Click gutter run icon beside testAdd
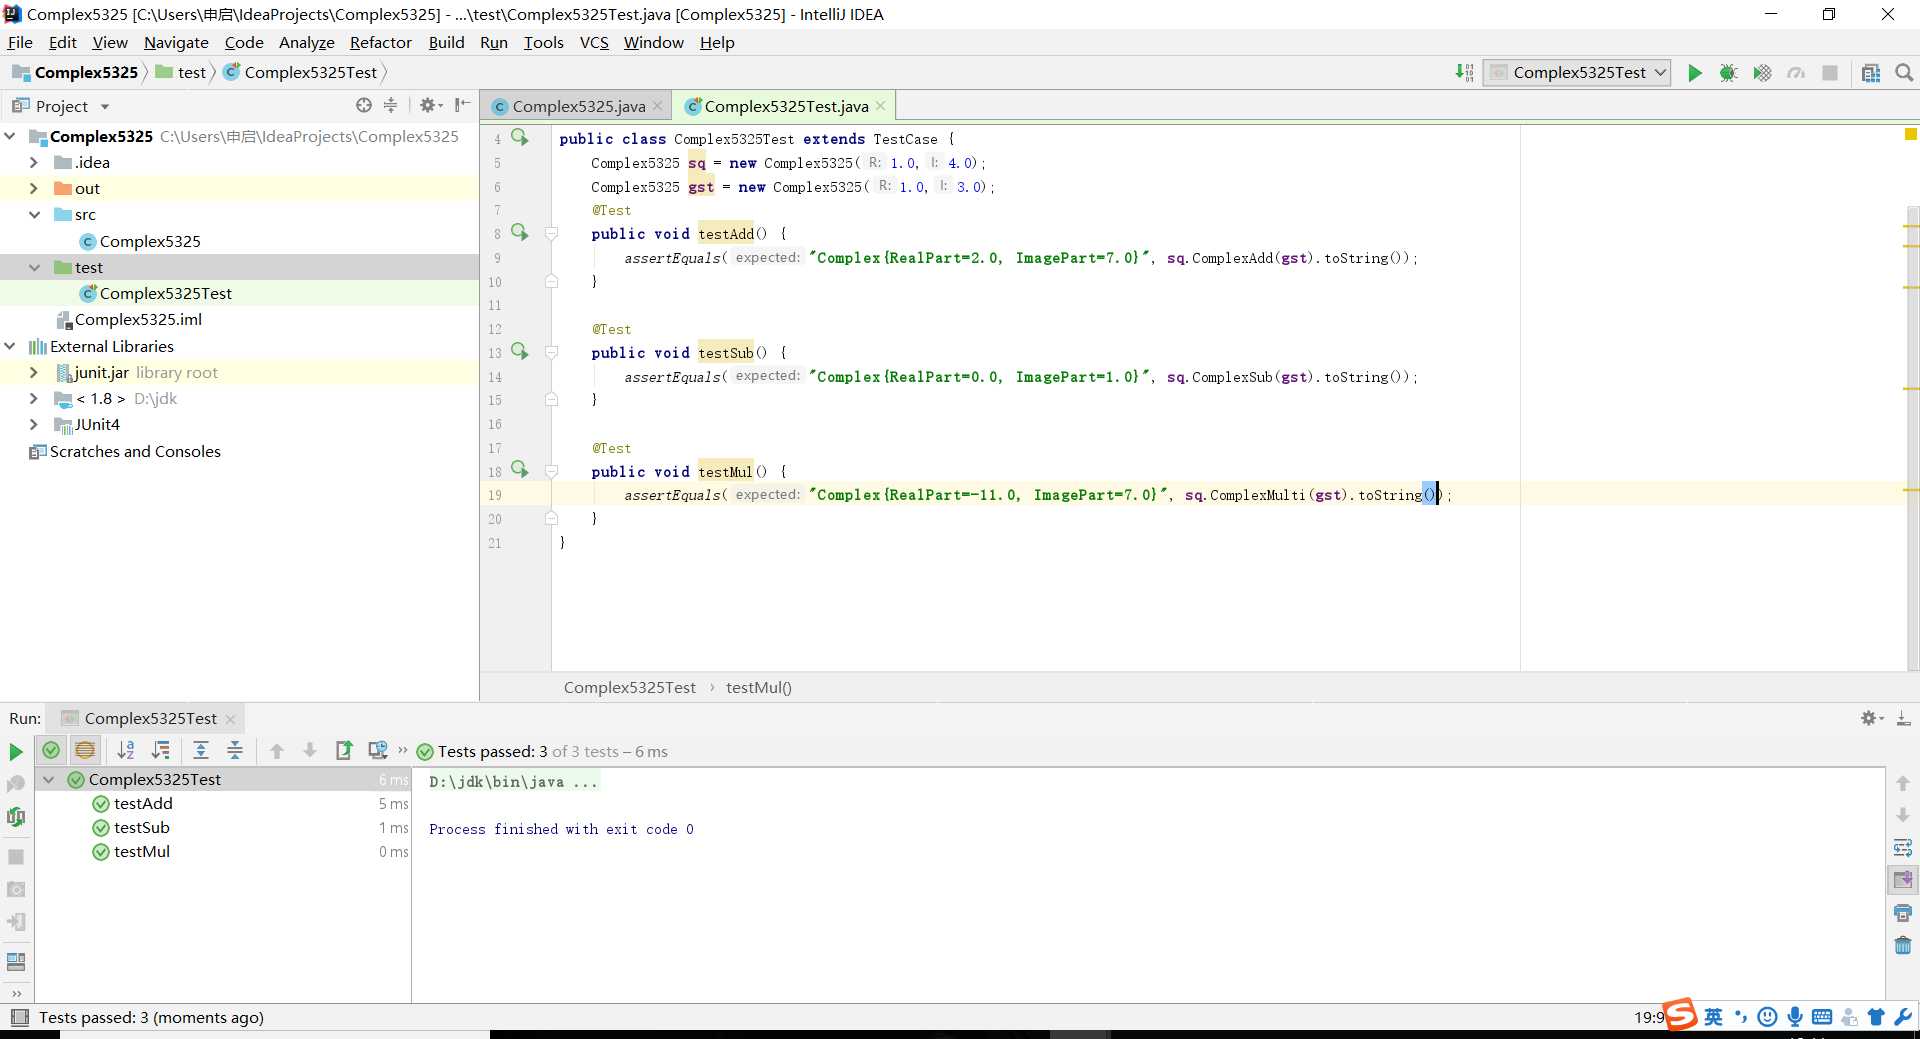Image resolution: width=1920 pixels, height=1039 pixels. [x=520, y=232]
